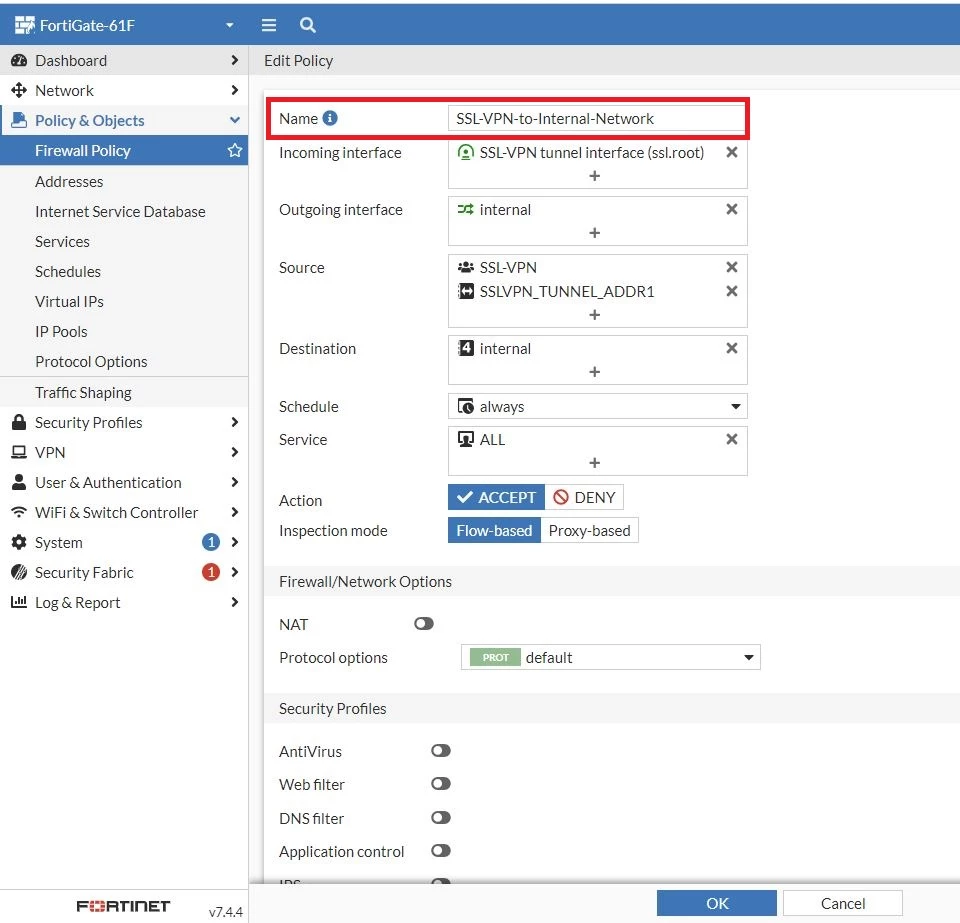Remove internal from Destination
Image resolution: width=960 pixels, height=923 pixels.
click(x=731, y=348)
